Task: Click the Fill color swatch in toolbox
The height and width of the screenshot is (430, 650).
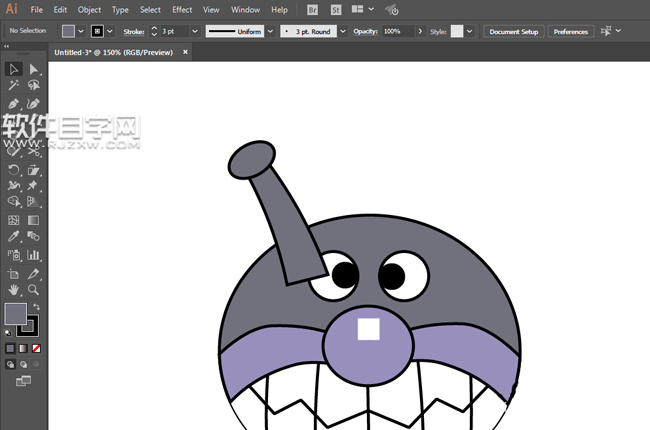Action: (16, 314)
